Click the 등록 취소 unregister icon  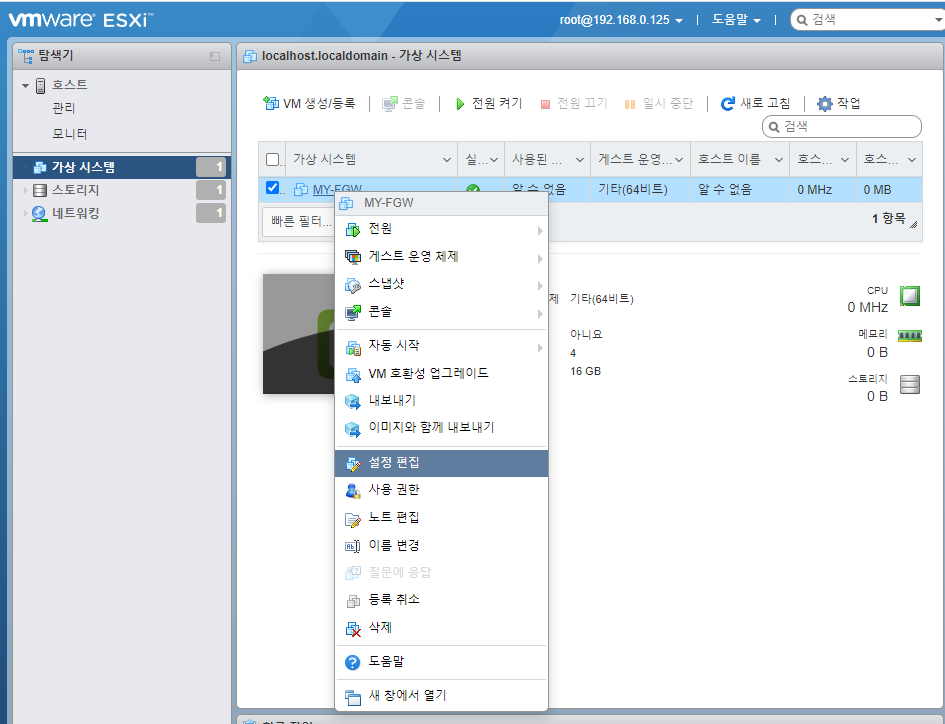[x=353, y=600]
